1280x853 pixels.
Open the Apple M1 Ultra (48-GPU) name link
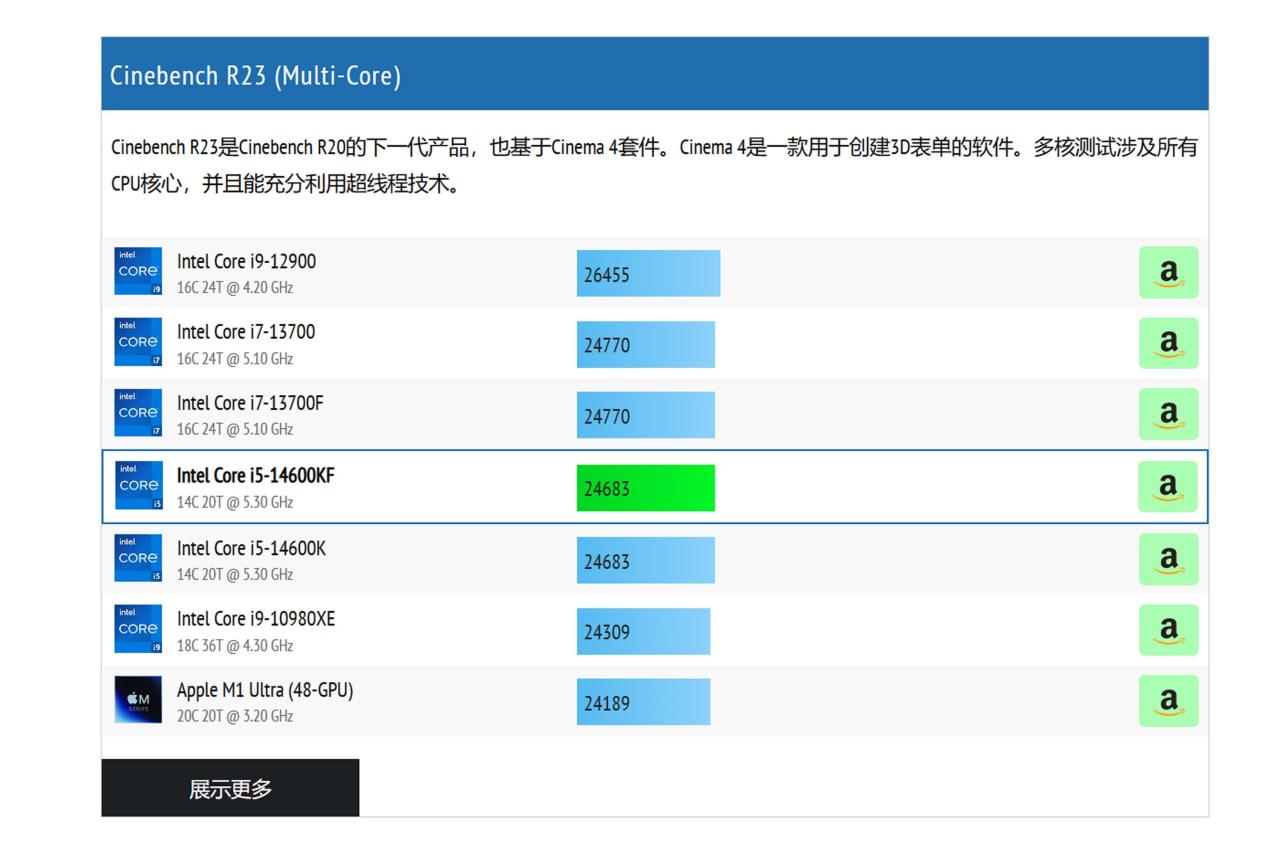point(265,690)
